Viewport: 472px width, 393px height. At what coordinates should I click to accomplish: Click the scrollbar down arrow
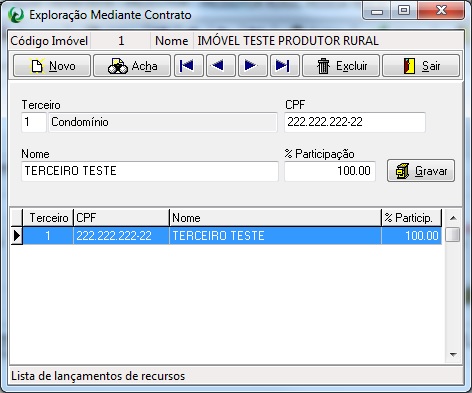point(453,355)
